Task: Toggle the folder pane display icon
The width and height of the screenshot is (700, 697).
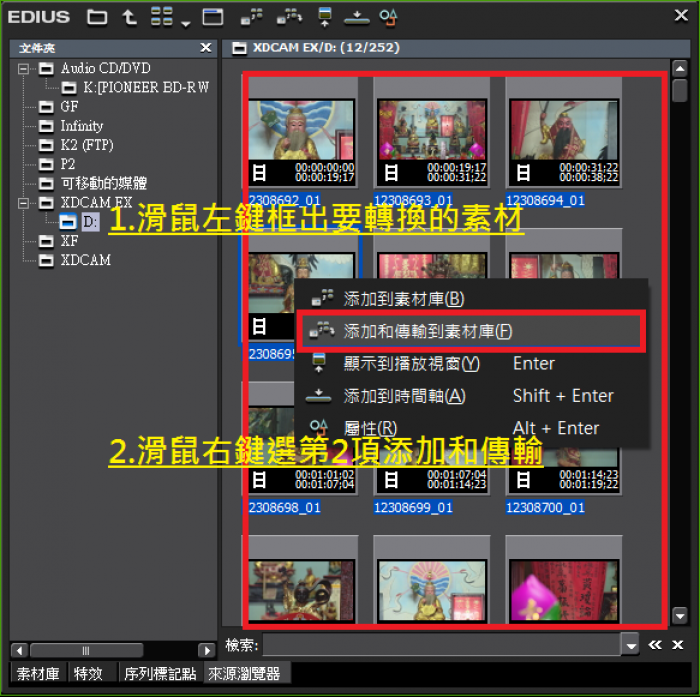Action: 212,17
